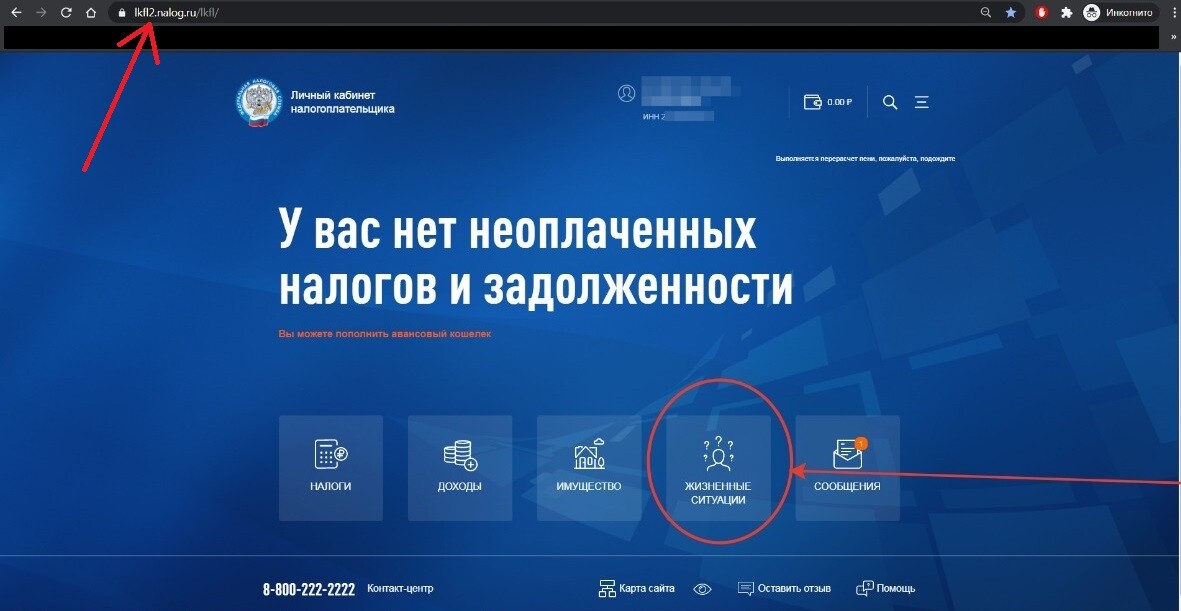The height and width of the screenshot is (611, 1181).
Task: Click the phone number 8-800-222-2222
Action: coord(309,589)
